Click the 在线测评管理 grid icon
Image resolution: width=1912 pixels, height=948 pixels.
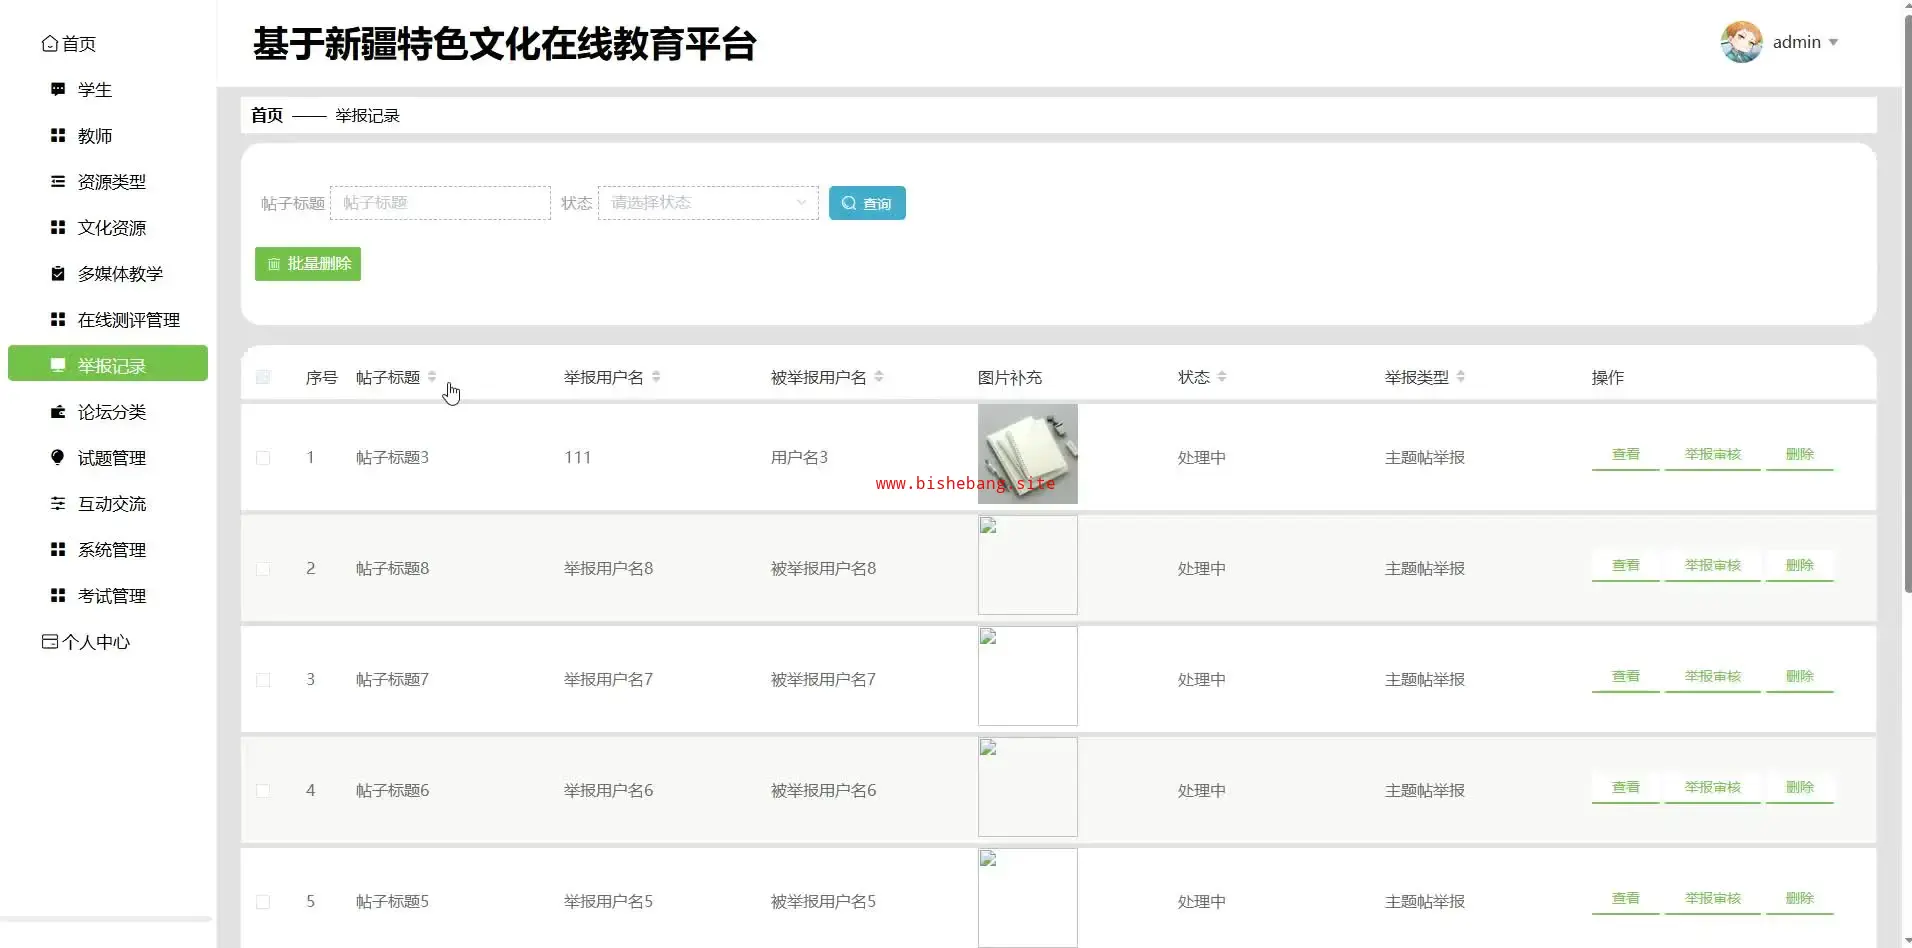click(x=58, y=320)
